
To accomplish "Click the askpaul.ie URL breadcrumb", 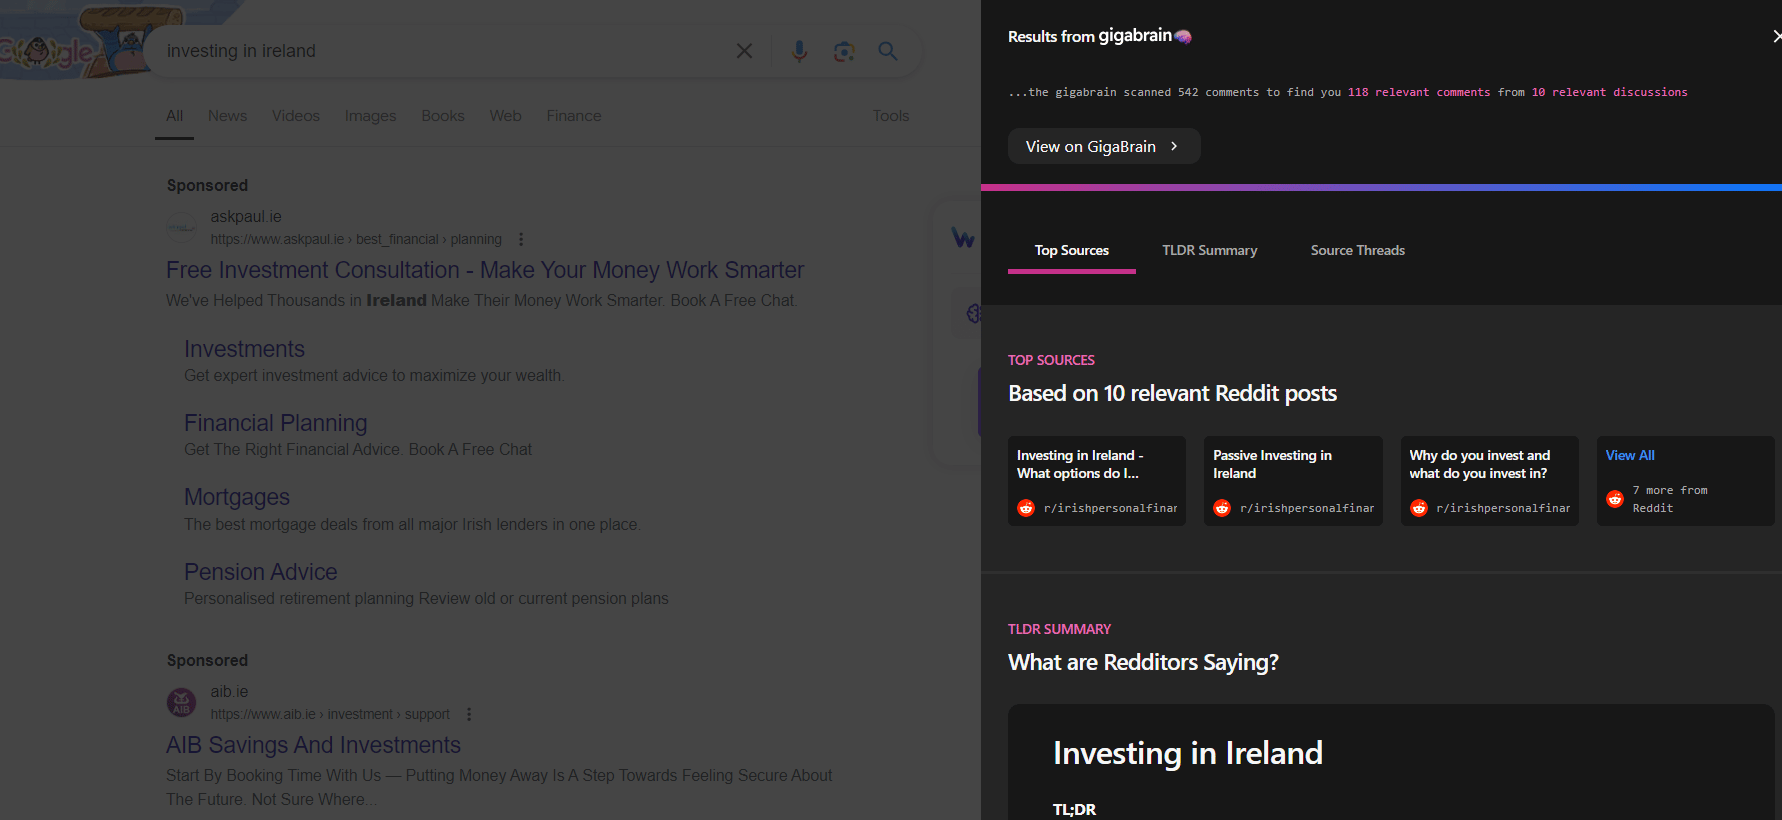I will click(x=356, y=239).
